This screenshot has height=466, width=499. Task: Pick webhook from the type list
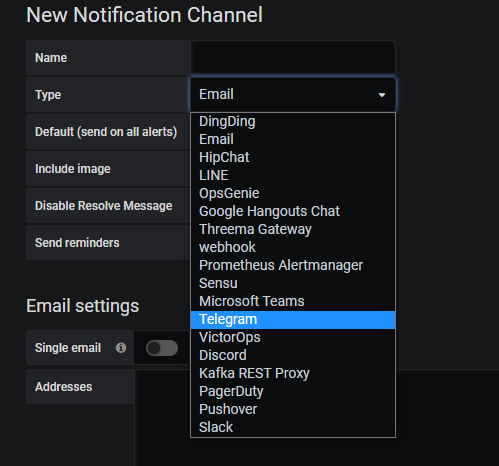point(293,247)
